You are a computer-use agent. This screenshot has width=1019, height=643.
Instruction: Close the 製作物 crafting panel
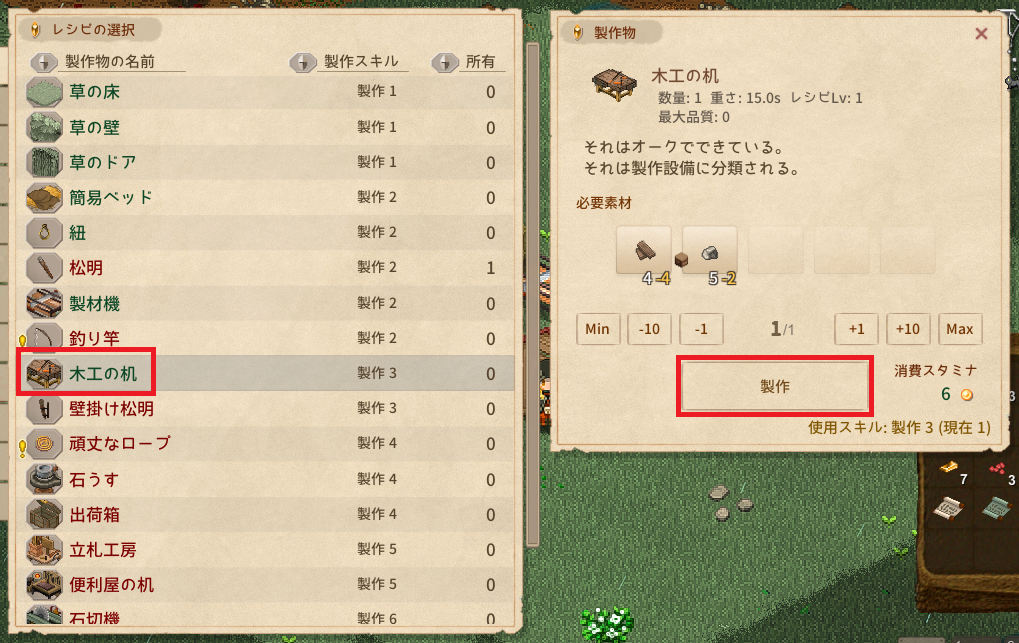(x=981, y=34)
